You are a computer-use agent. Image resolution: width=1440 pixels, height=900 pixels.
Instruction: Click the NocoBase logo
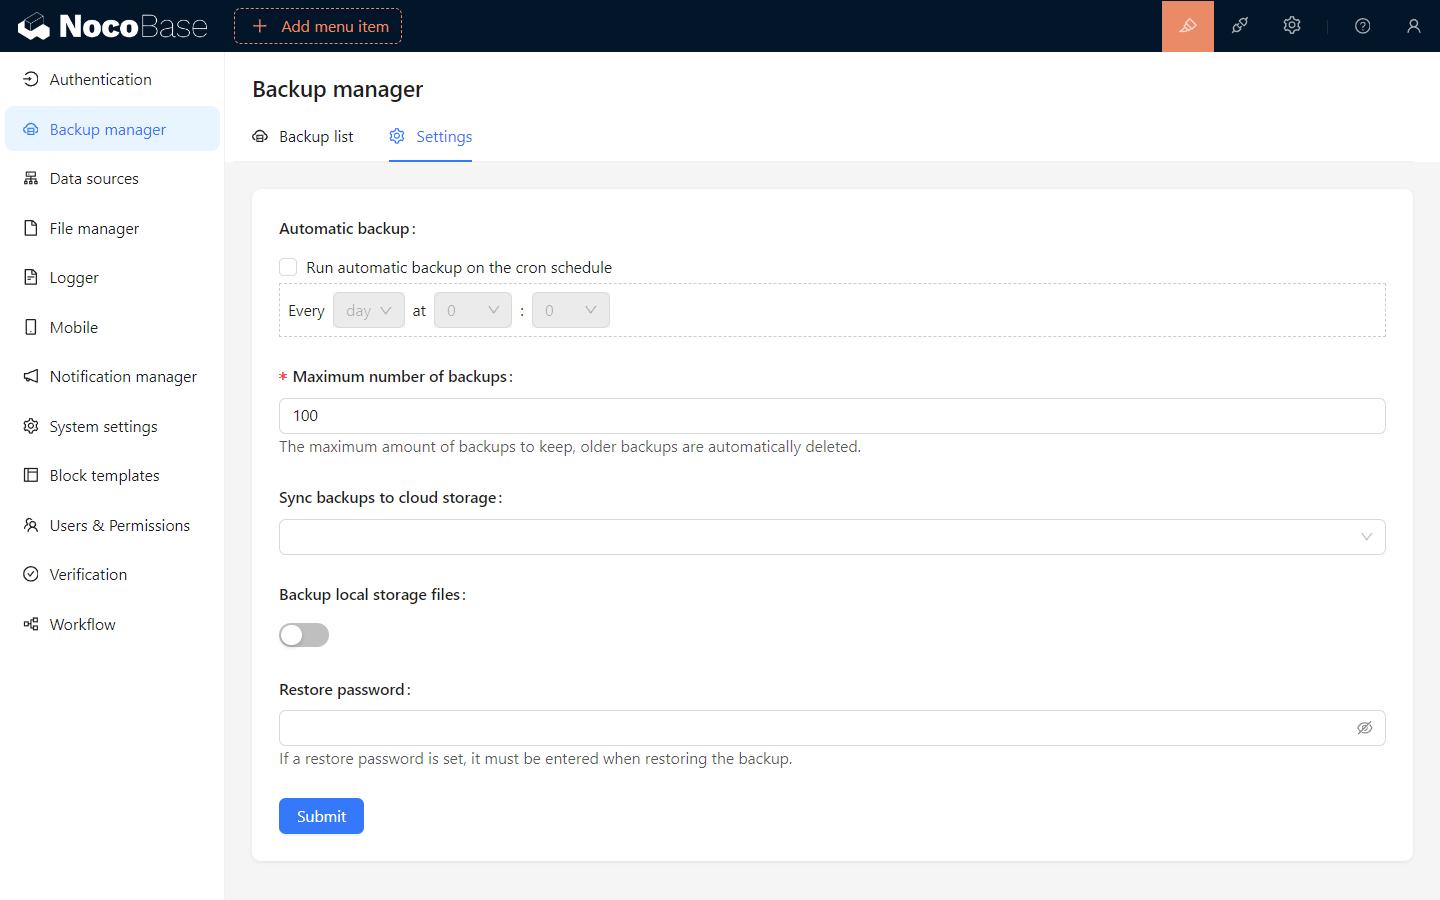click(113, 26)
